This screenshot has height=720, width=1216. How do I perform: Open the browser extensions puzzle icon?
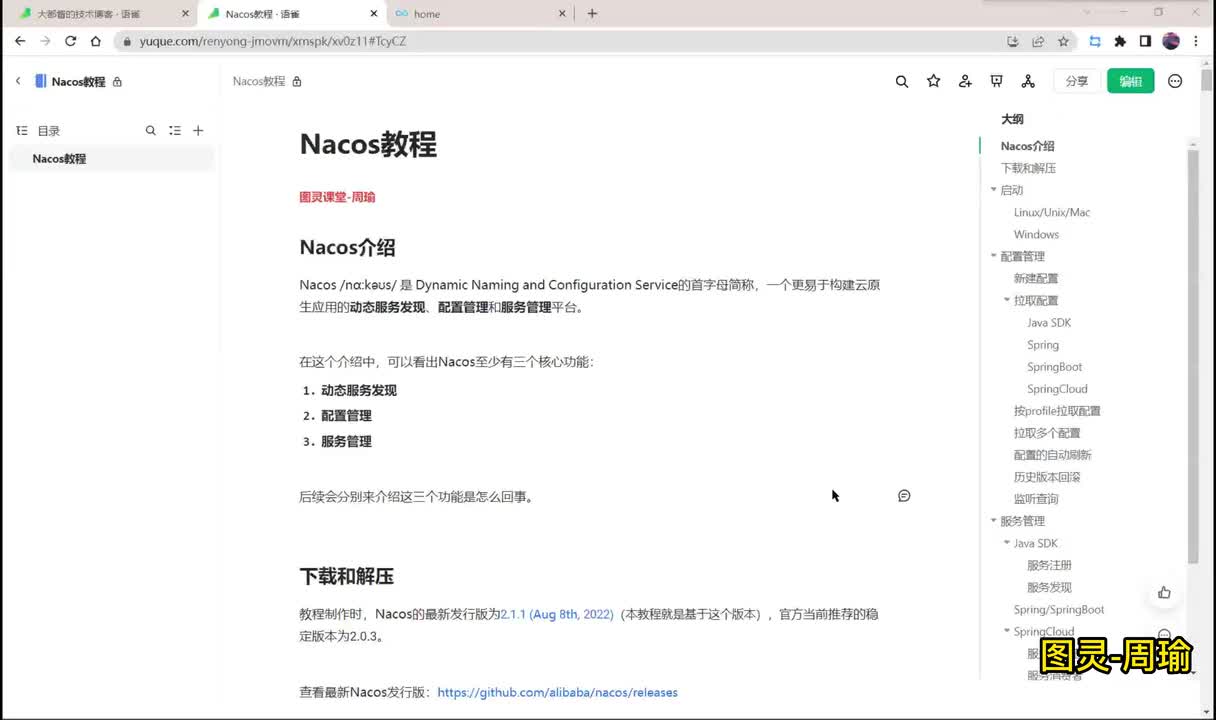pos(1120,41)
